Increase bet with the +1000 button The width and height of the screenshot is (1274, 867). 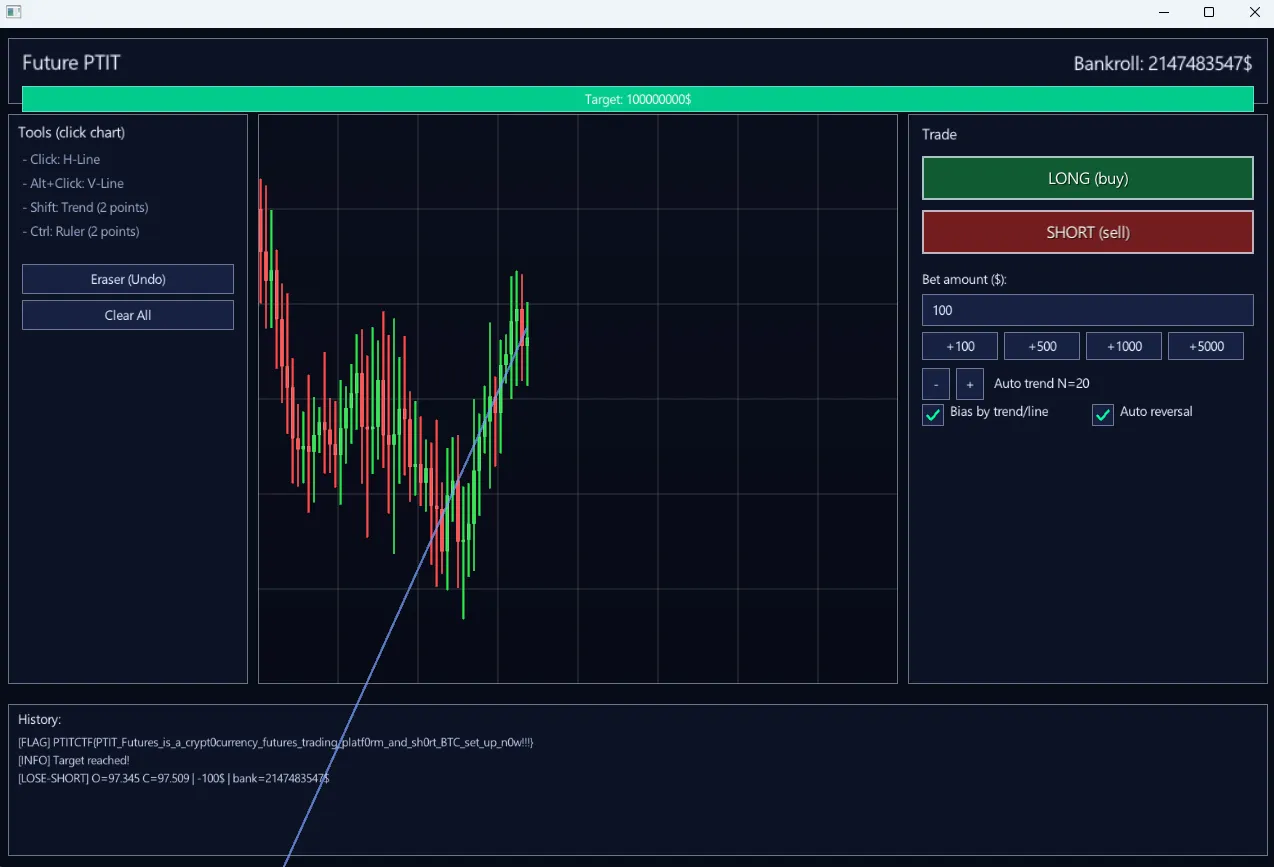(x=1124, y=346)
